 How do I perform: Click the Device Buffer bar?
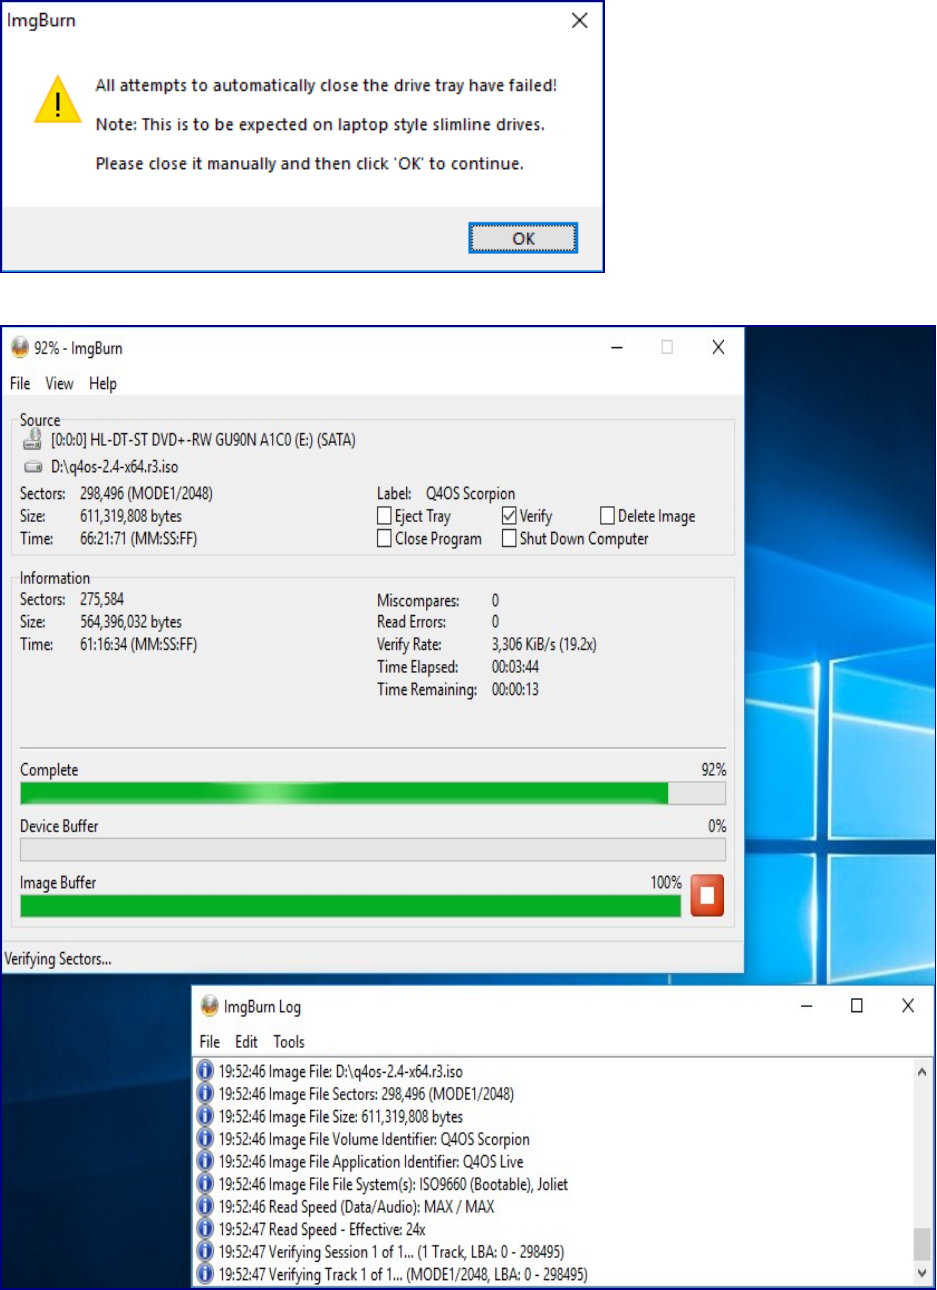373,850
